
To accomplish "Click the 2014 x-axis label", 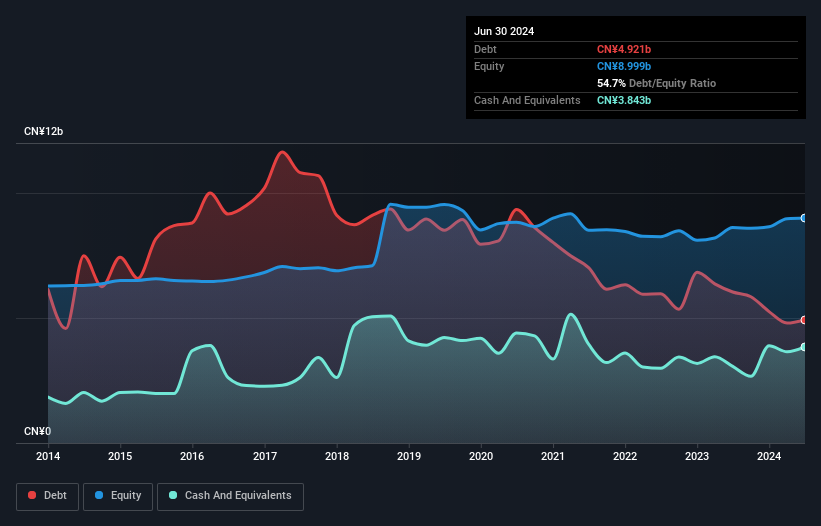I will coord(48,456).
